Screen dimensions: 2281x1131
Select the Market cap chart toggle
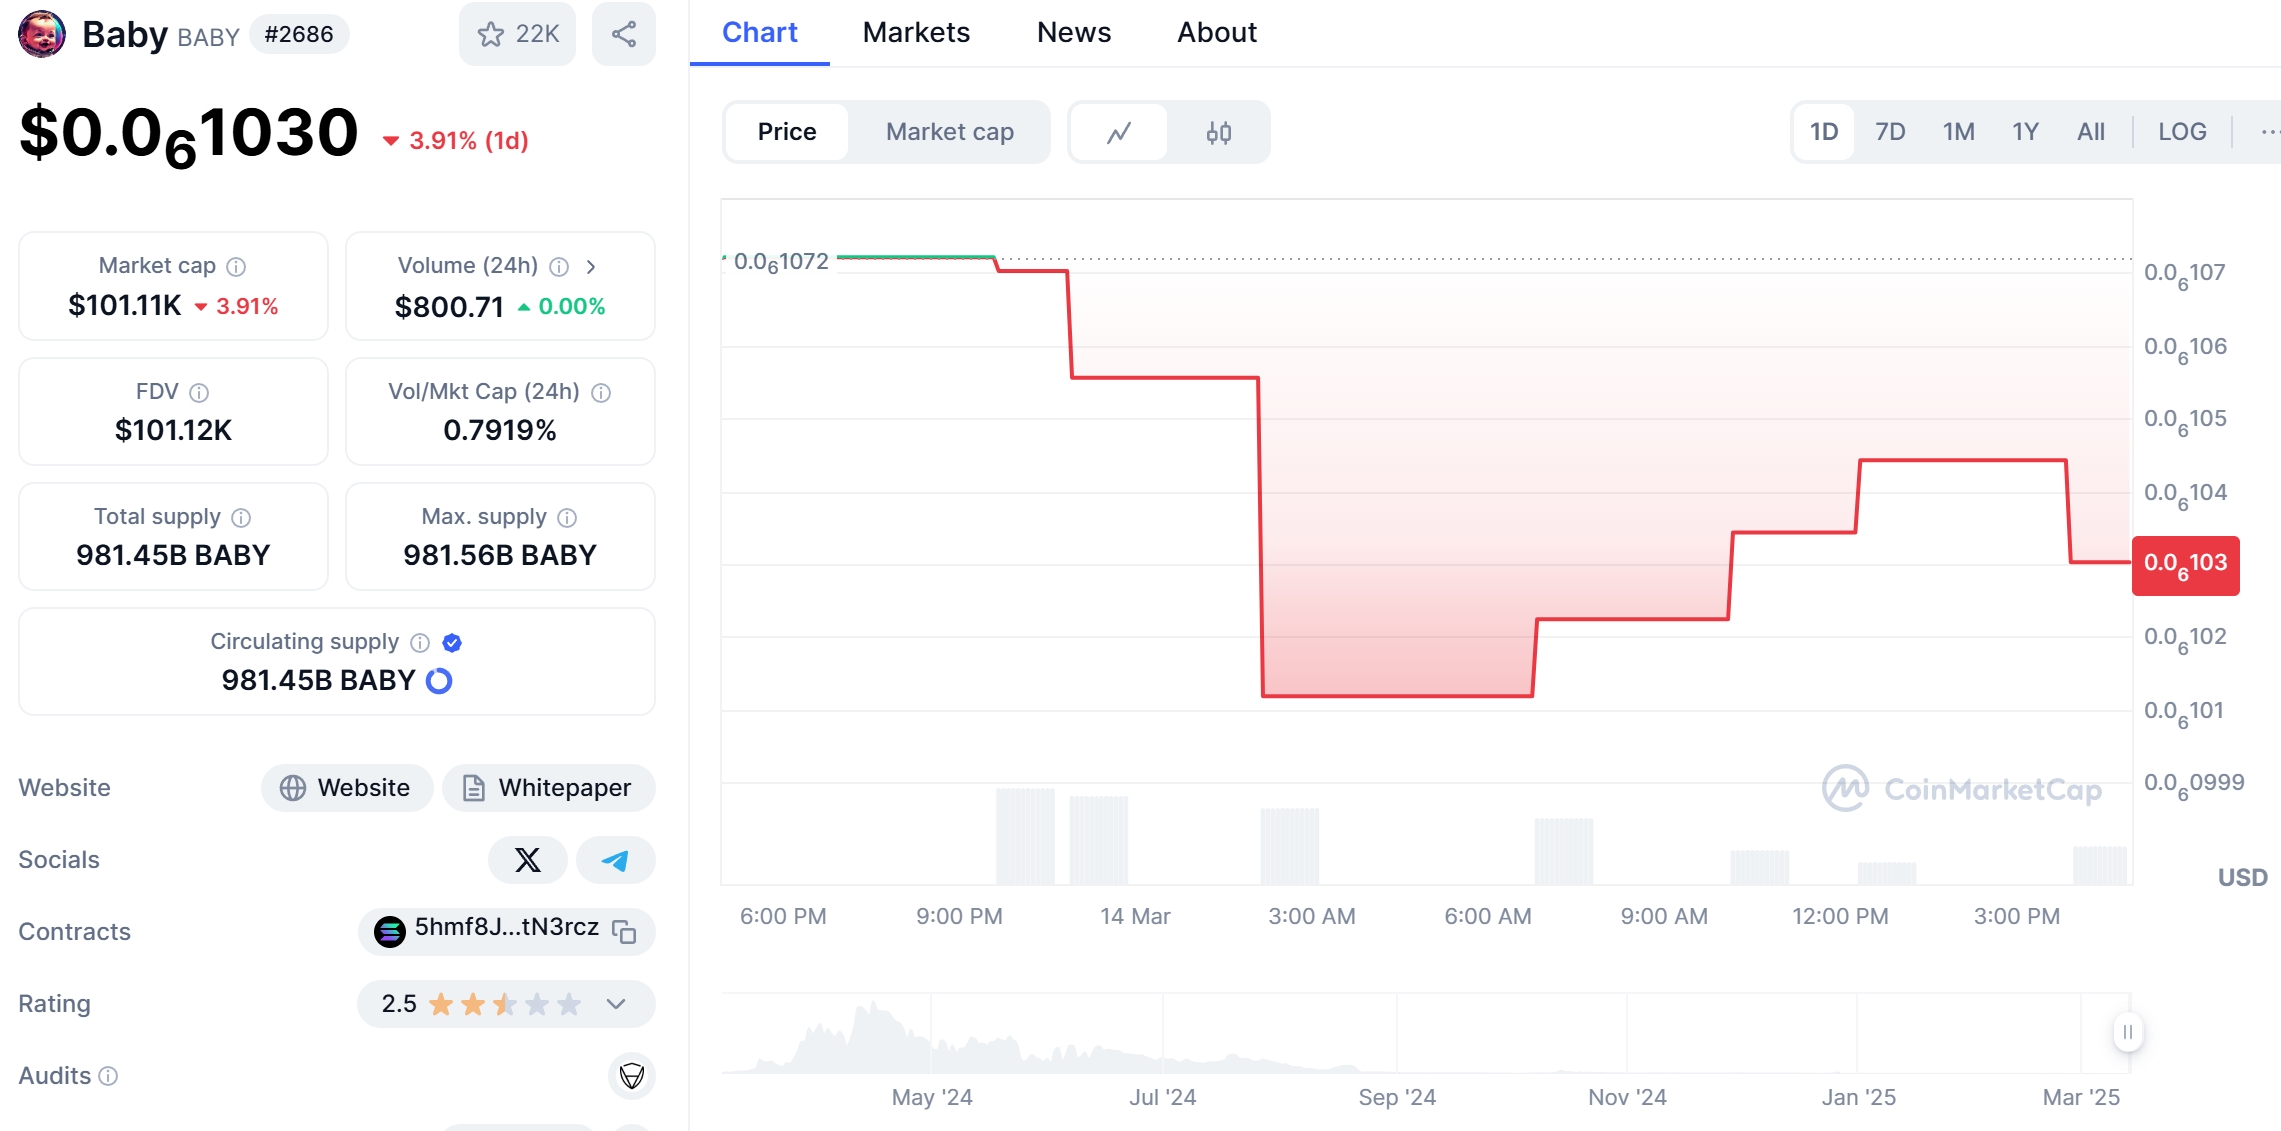[x=950, y=132]
